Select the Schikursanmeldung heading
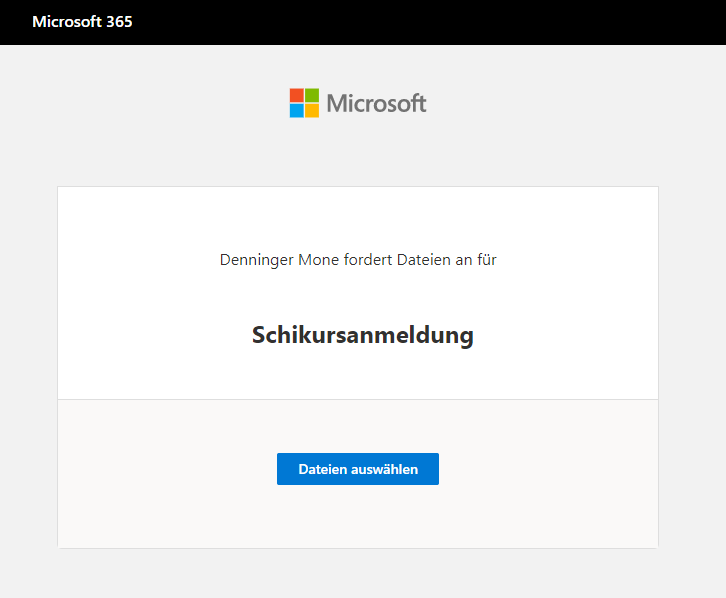This screenshot has height=598, width=726. (x=362, y=335)
